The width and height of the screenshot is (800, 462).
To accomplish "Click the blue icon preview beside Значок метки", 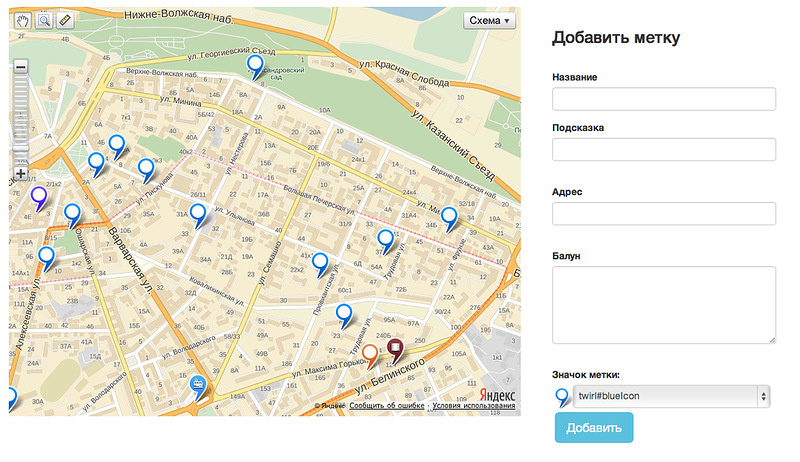I will 562,397.
